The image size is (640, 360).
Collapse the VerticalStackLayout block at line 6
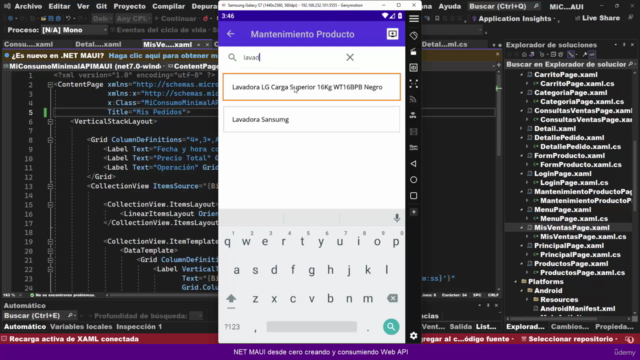coord(50,121)
